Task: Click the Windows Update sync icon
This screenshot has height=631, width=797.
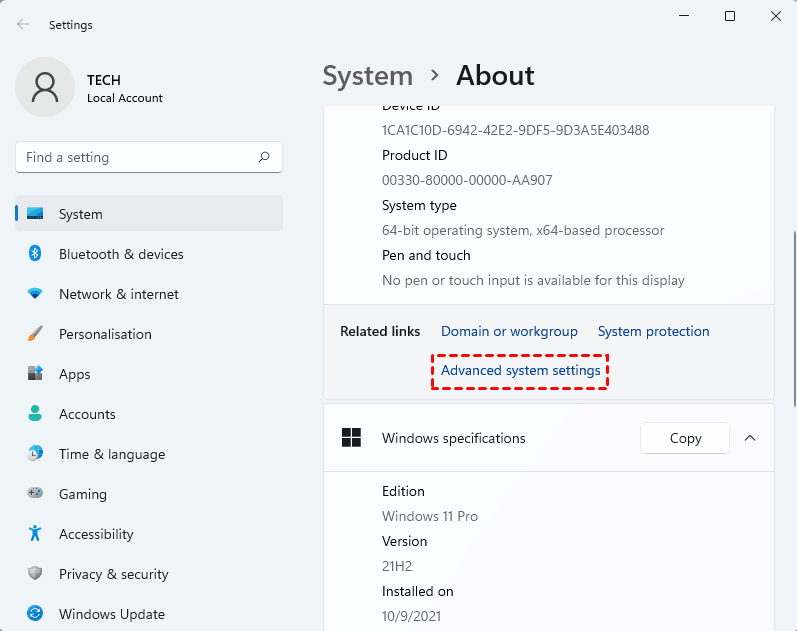Action: coord(35,614)
